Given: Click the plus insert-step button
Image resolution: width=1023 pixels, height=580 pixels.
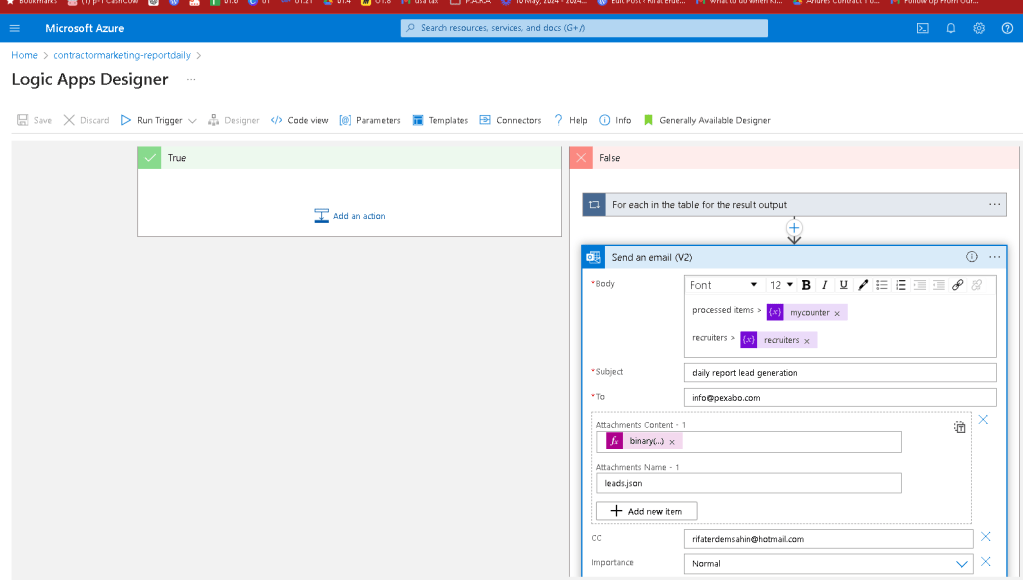Looking at the screenshot, I should point(794,228).
